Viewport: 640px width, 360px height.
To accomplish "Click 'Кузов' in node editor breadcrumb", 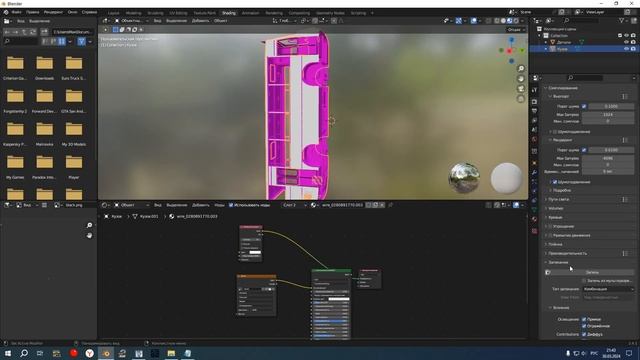I will coord(116,216).
